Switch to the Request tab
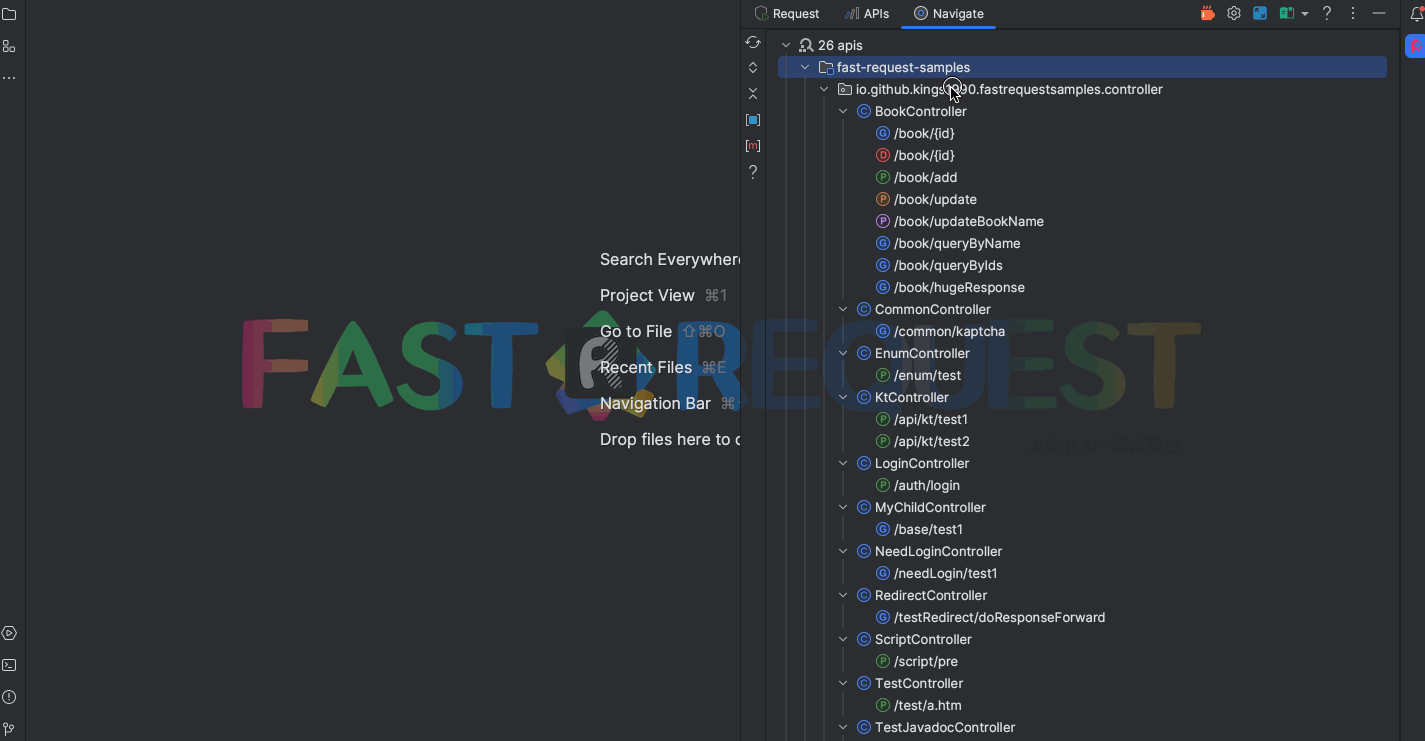The width and height of the screenshot is (1425, 741). click(x=787, y=14)
